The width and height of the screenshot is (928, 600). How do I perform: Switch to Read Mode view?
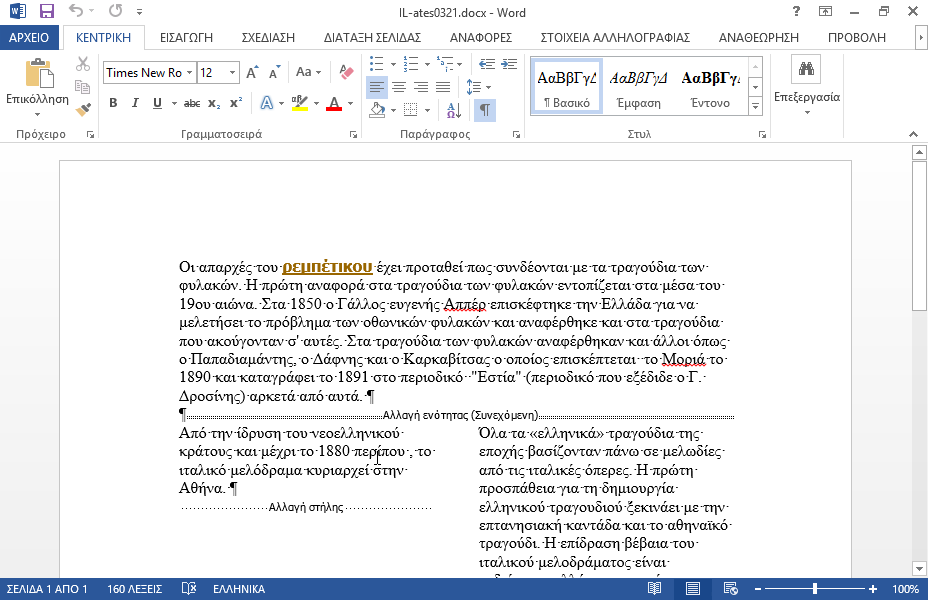(x=654, y=589)
